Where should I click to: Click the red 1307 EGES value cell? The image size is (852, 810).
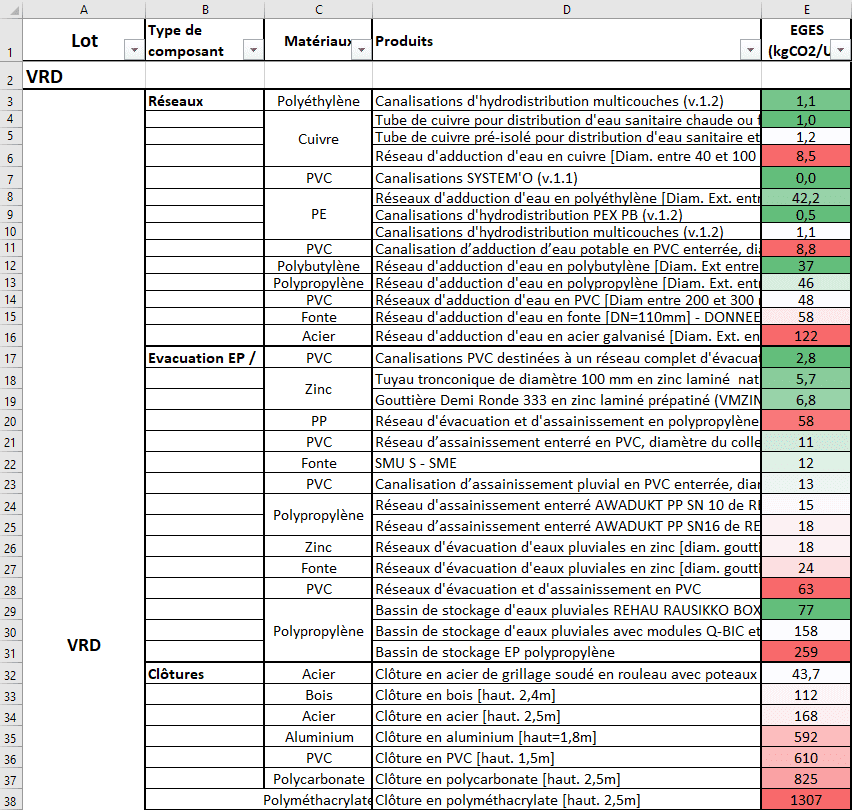pyautogui.click(x=806, y=800)
